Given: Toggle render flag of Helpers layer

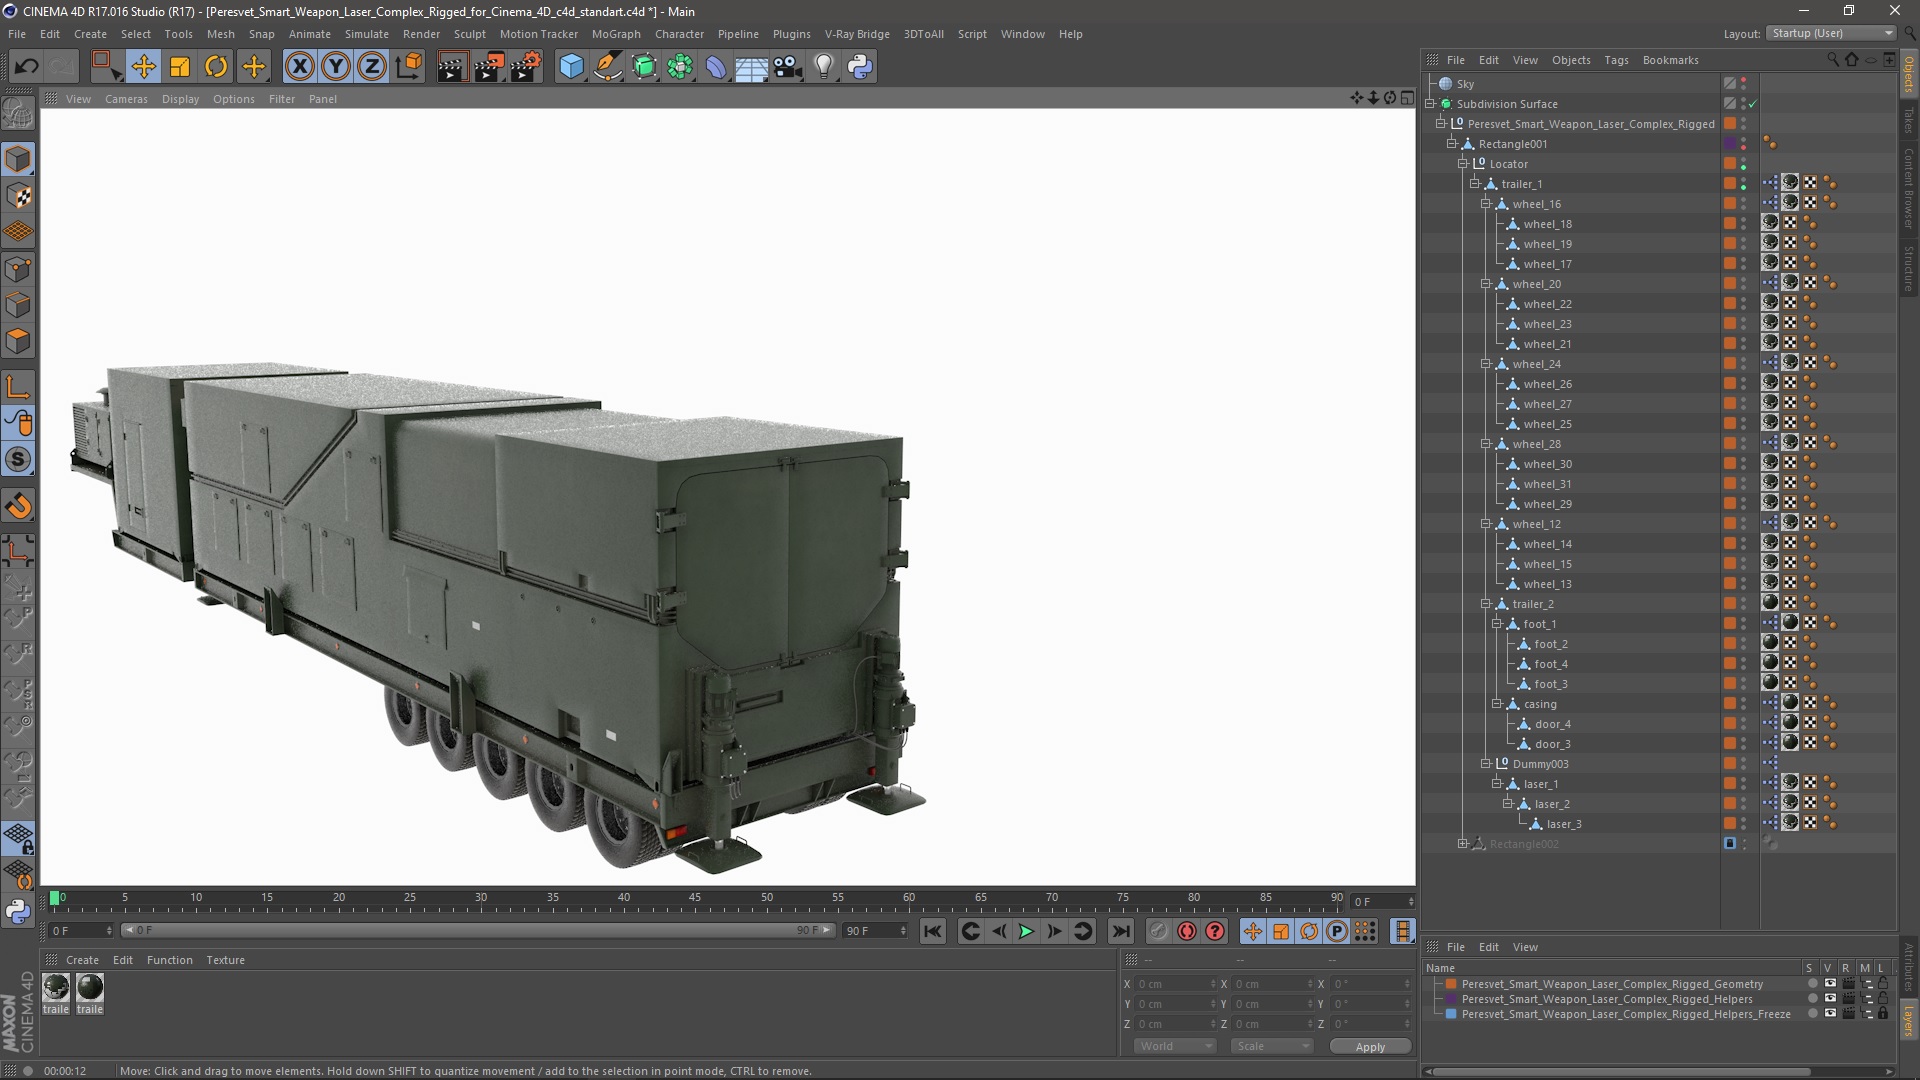Looking at the screenshot, I should click(1848, 999).
